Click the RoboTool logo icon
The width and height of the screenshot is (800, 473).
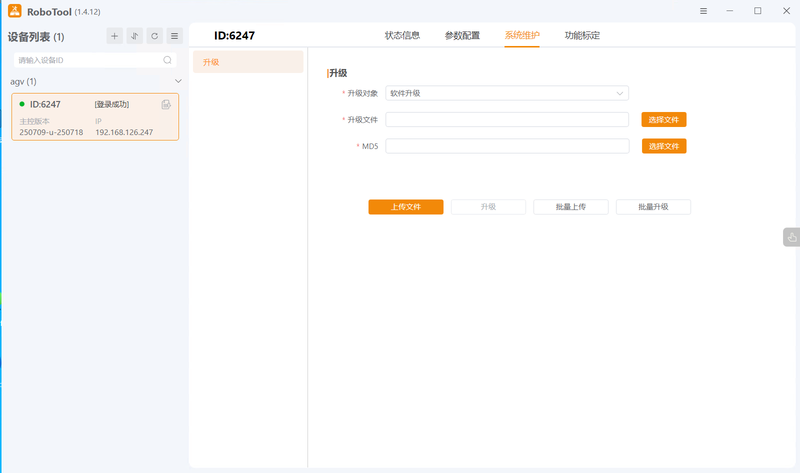[15, 11]
